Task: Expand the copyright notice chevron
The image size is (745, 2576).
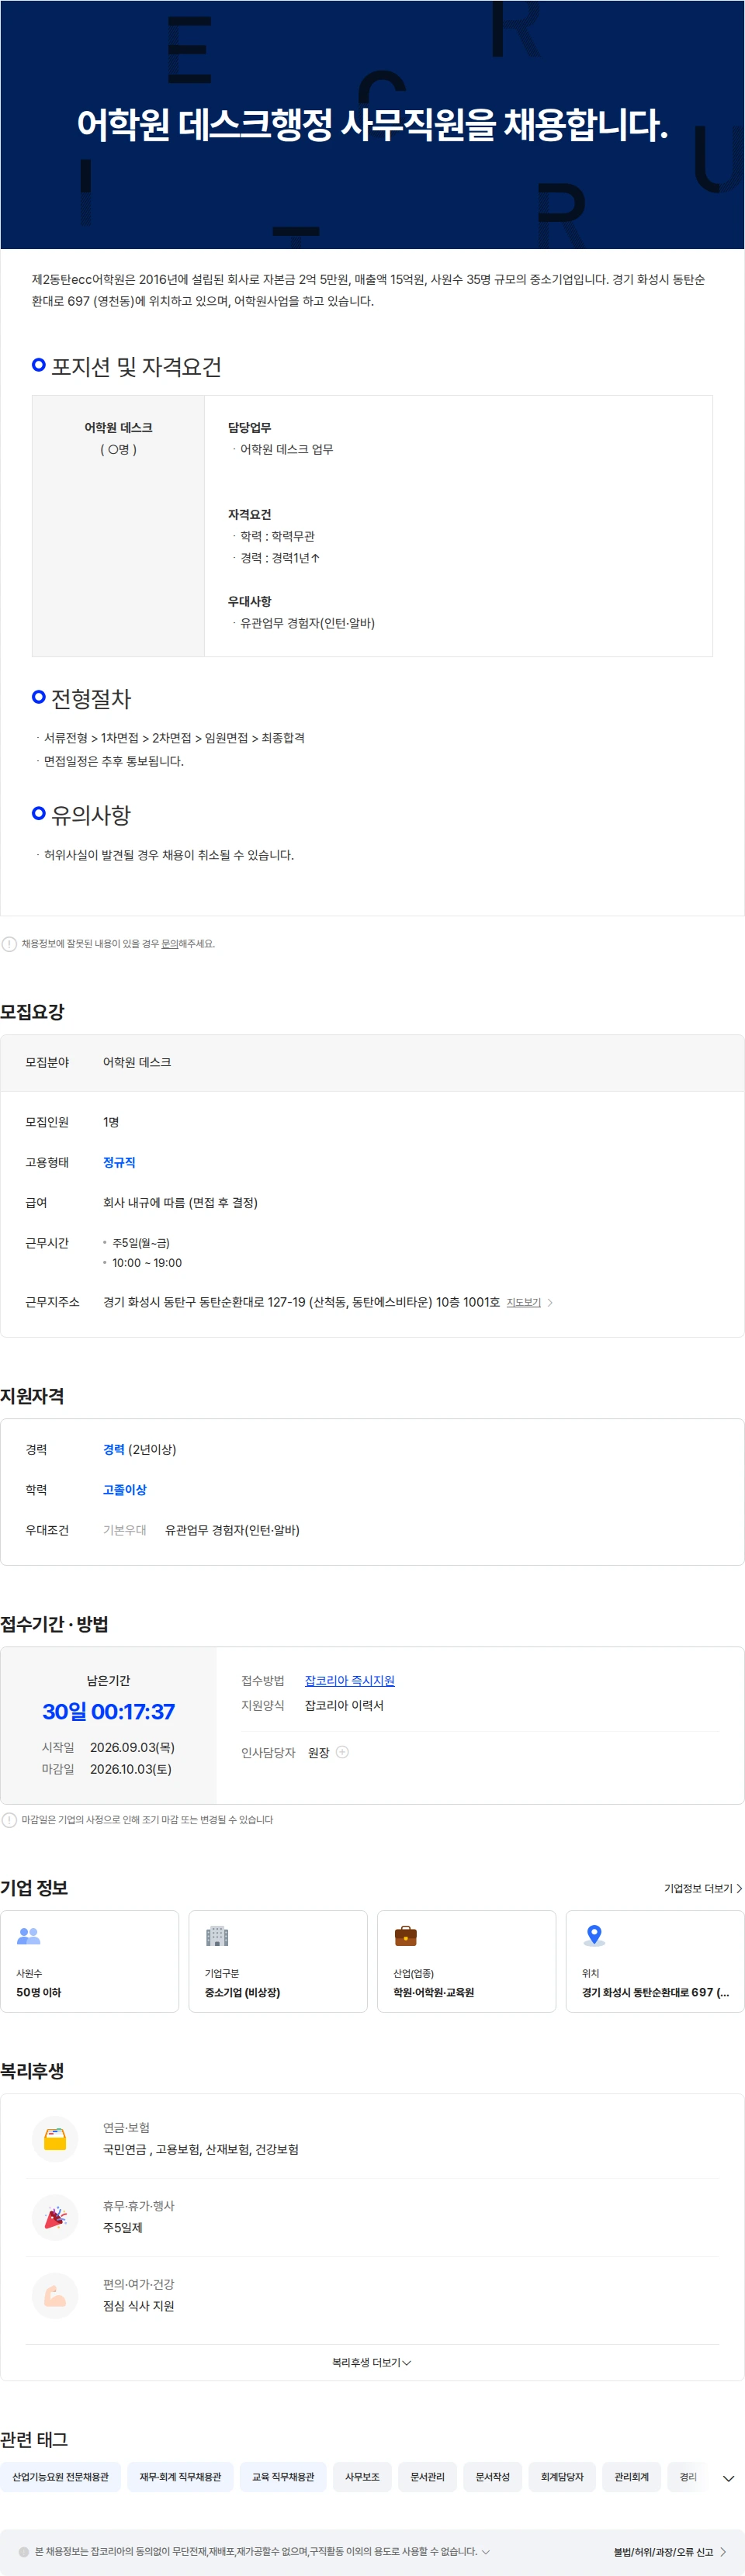Action: pyautogui.click(x=486, y=2551)
